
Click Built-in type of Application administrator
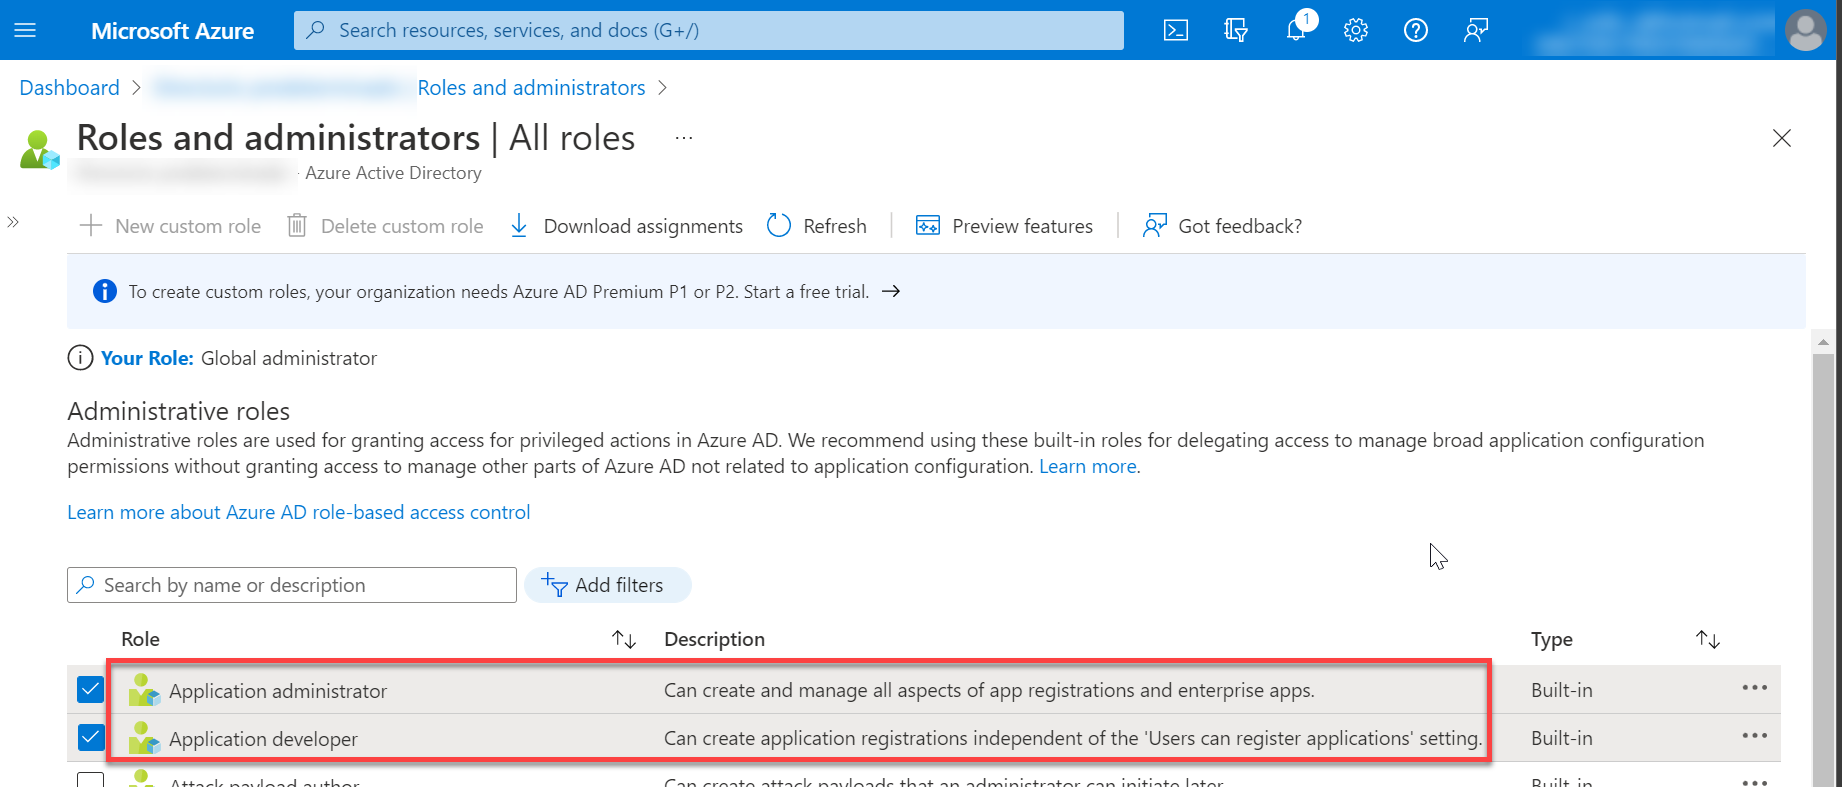(x=1561, y=690)
